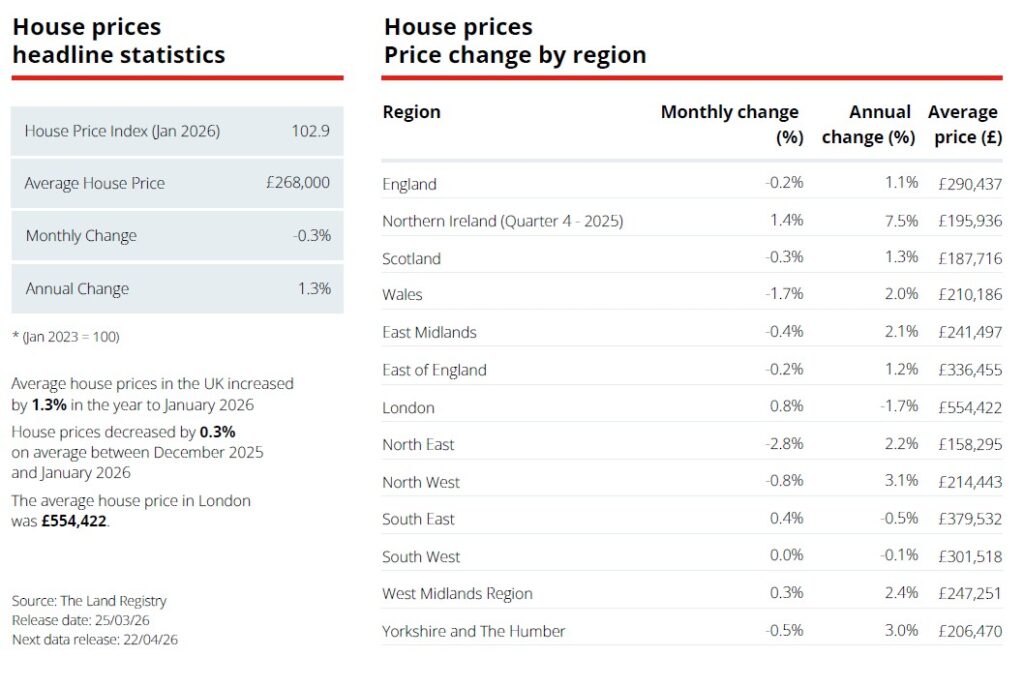Click North East monthly change -2.8%
1024x687 pixels.
pyautogui.click(x=782, y=444)
